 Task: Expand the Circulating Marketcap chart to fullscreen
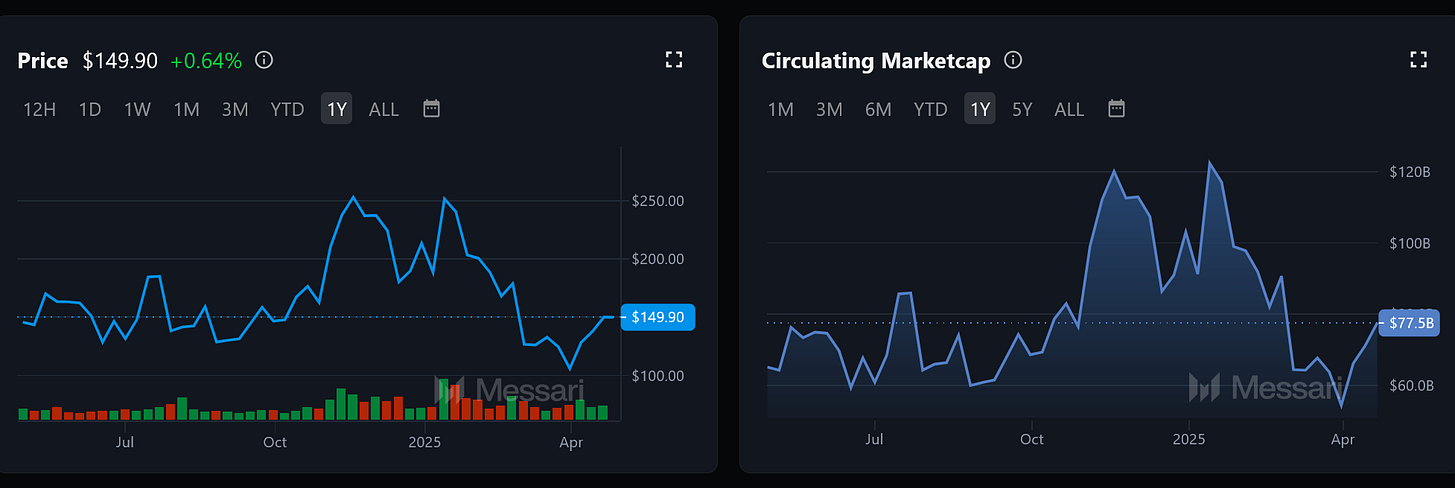[1418, 60]
